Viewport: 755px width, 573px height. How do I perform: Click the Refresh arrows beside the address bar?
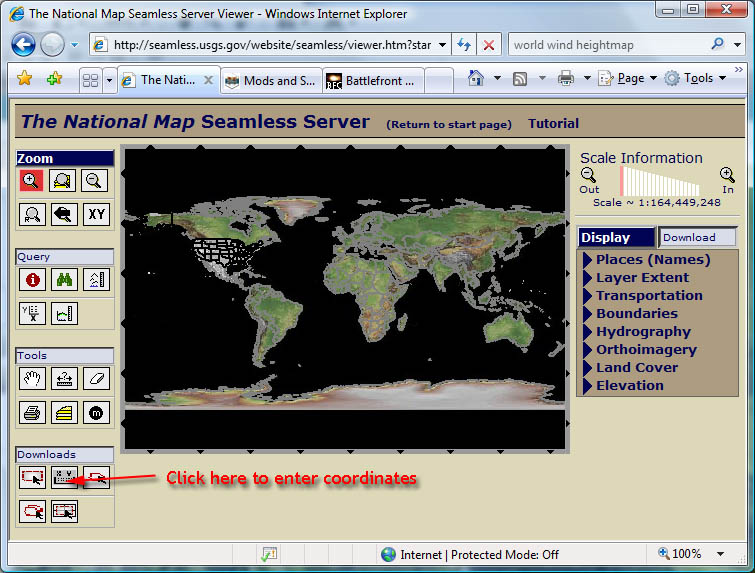click(x=464, y=45)
